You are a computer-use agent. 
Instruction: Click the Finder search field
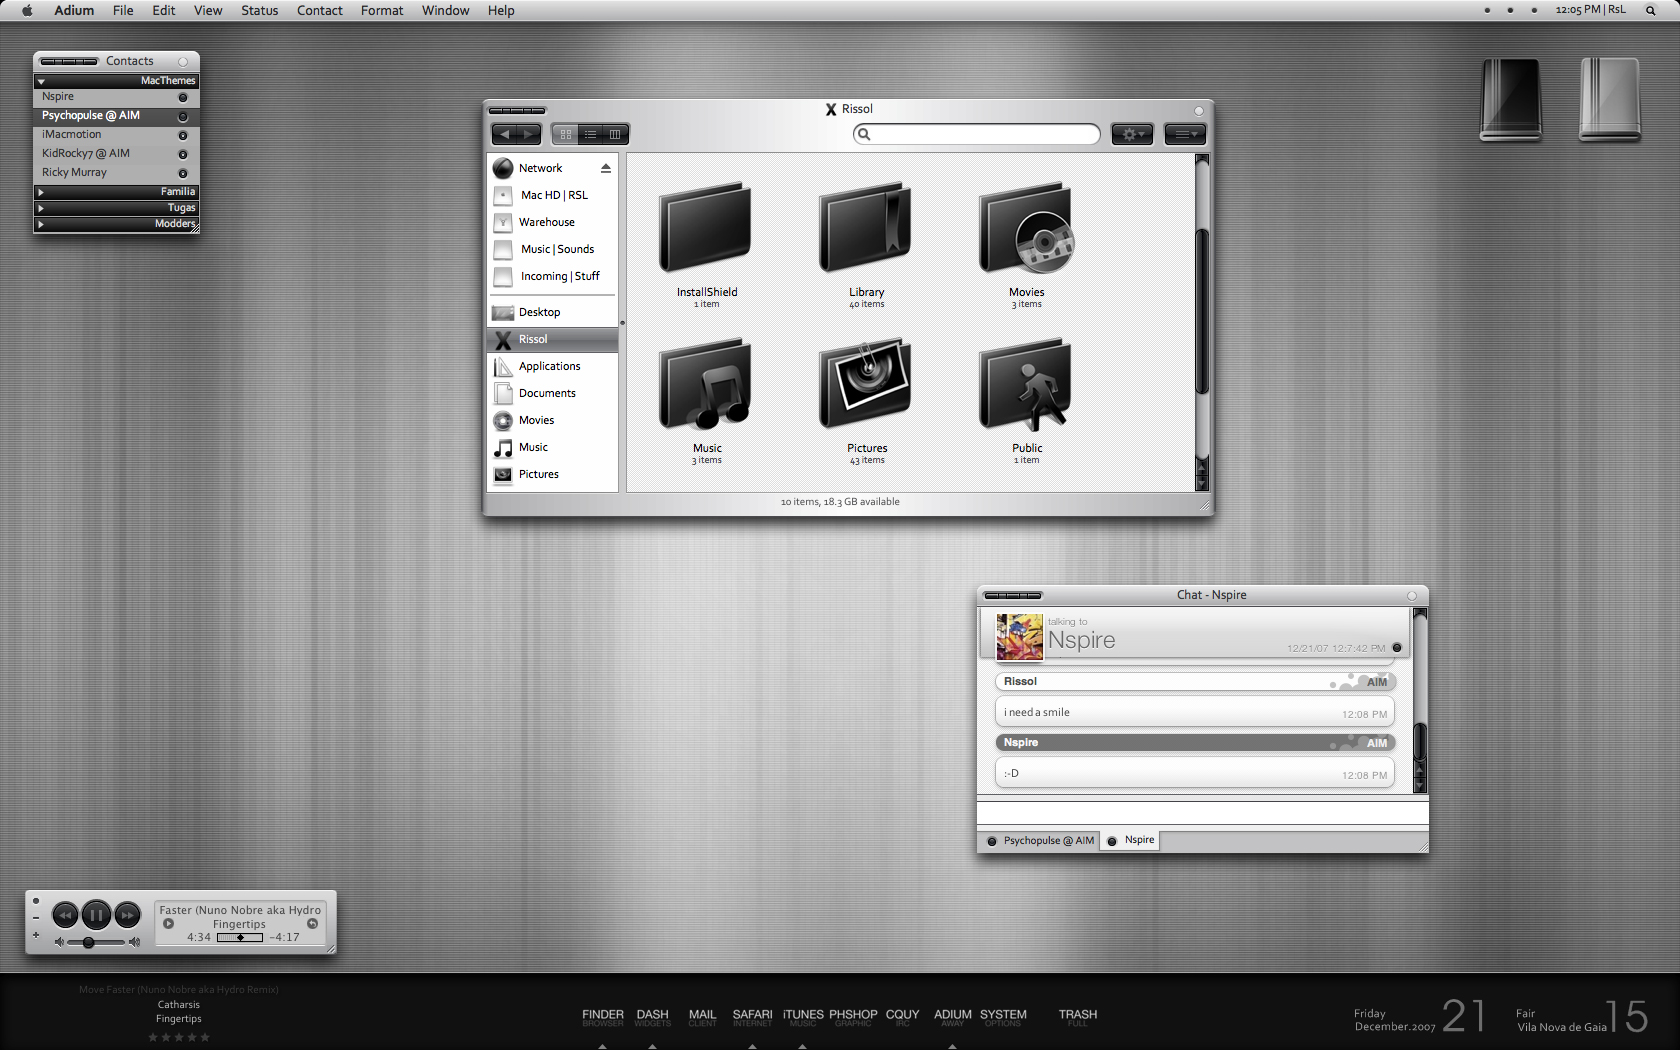coord(976,134)
